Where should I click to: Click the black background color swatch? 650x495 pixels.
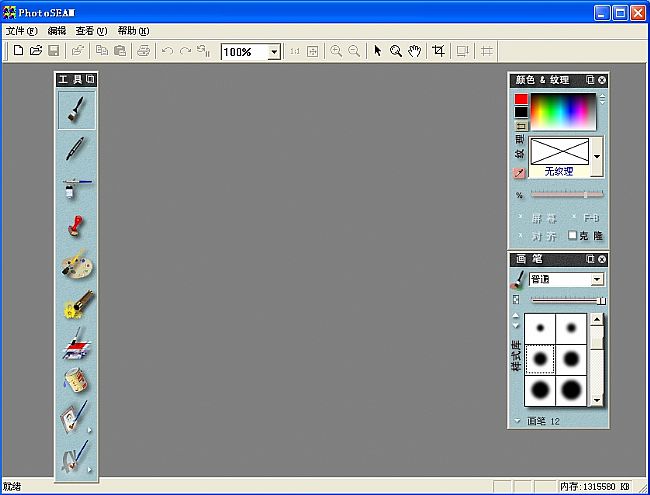point(521,112)
